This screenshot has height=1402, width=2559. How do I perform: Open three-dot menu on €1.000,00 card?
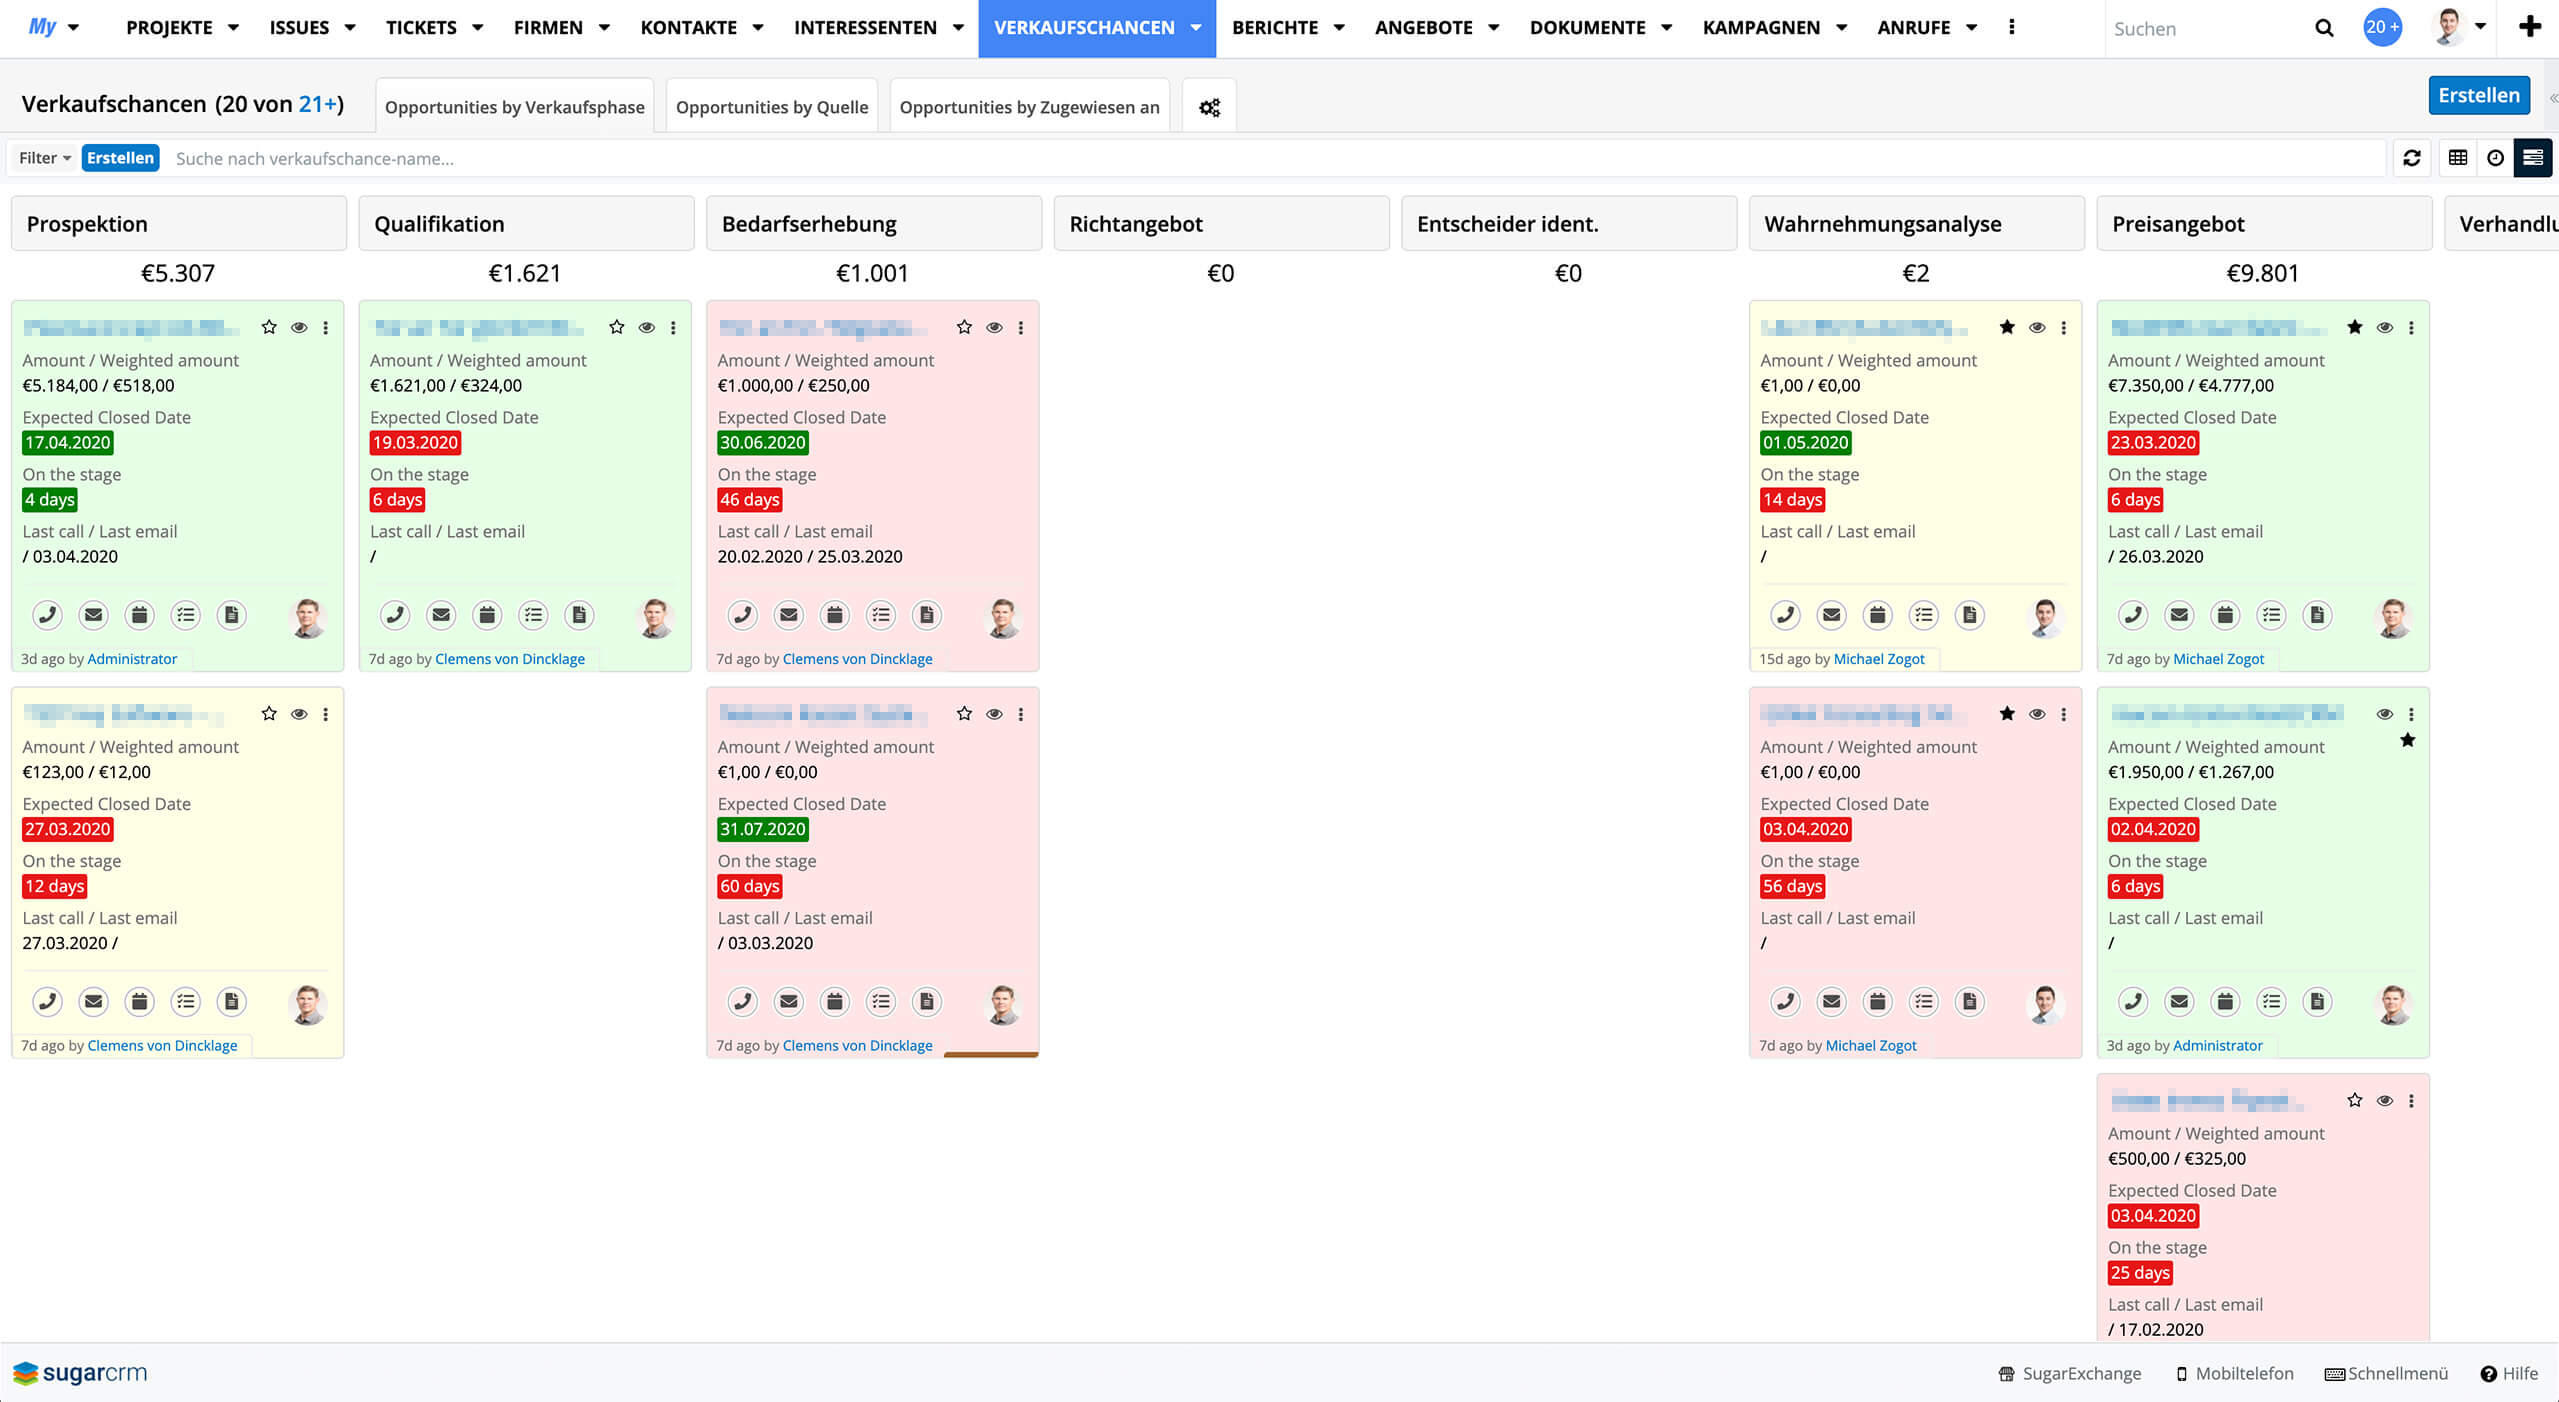(1021, 327)
